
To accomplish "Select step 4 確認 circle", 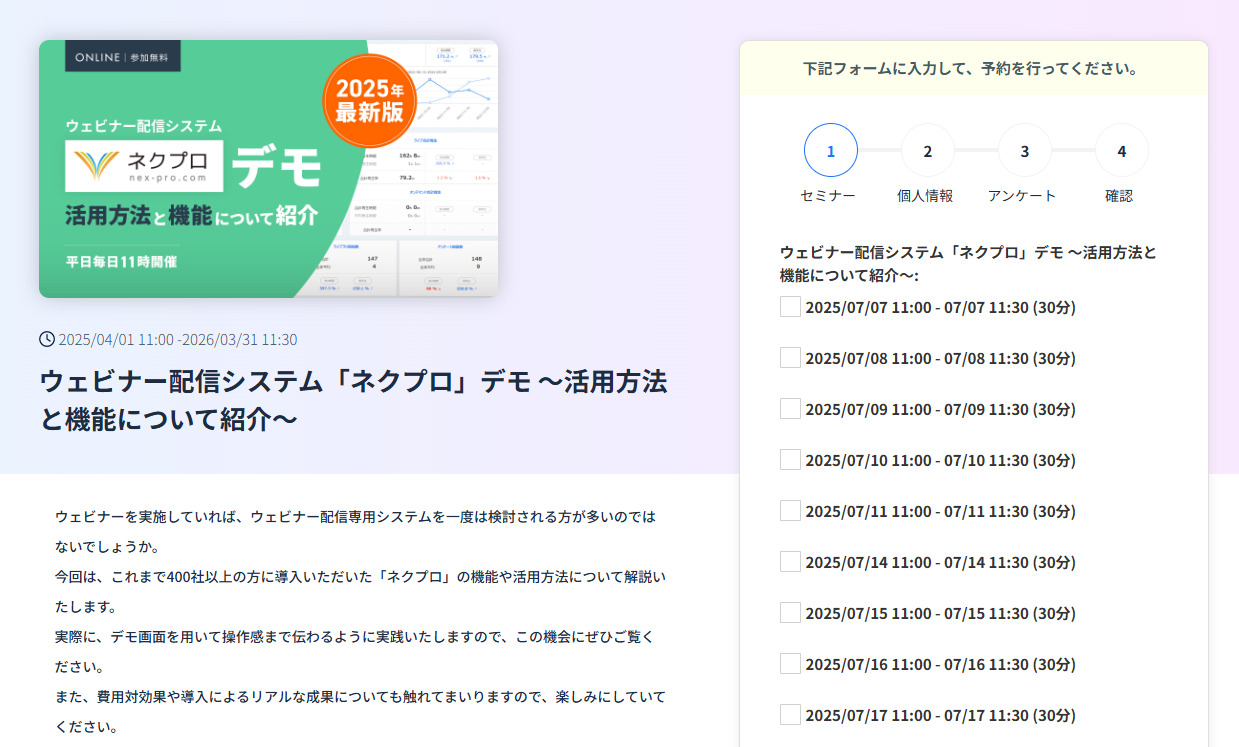I will (x=1122, y=151).
